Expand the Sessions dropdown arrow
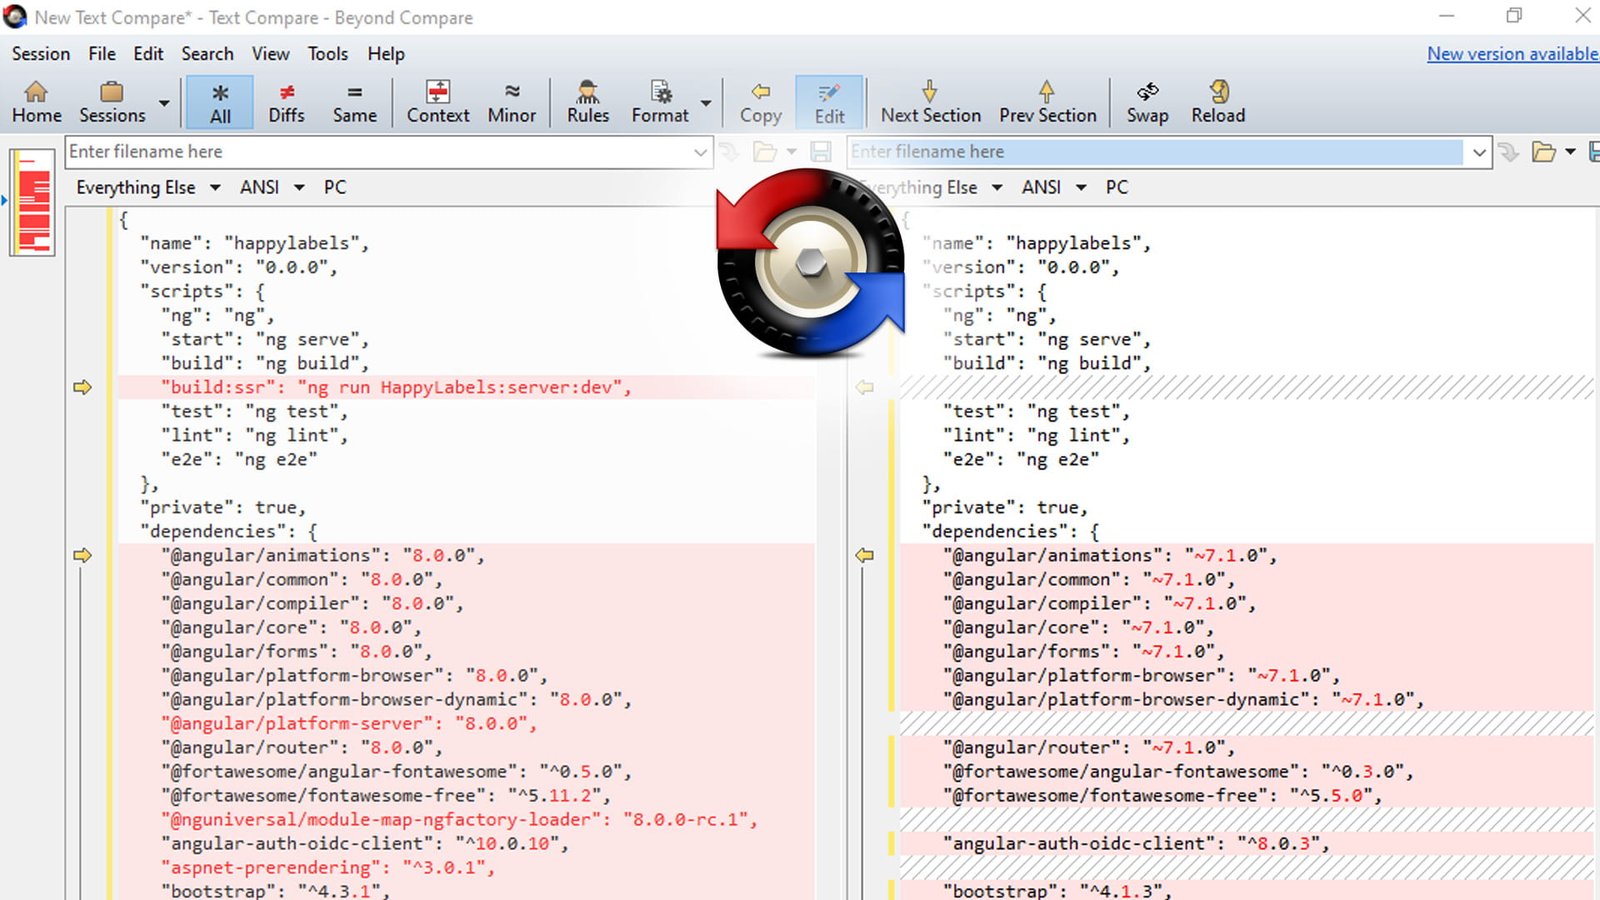This screenshot has width=1600, height=900. [164, 103]
